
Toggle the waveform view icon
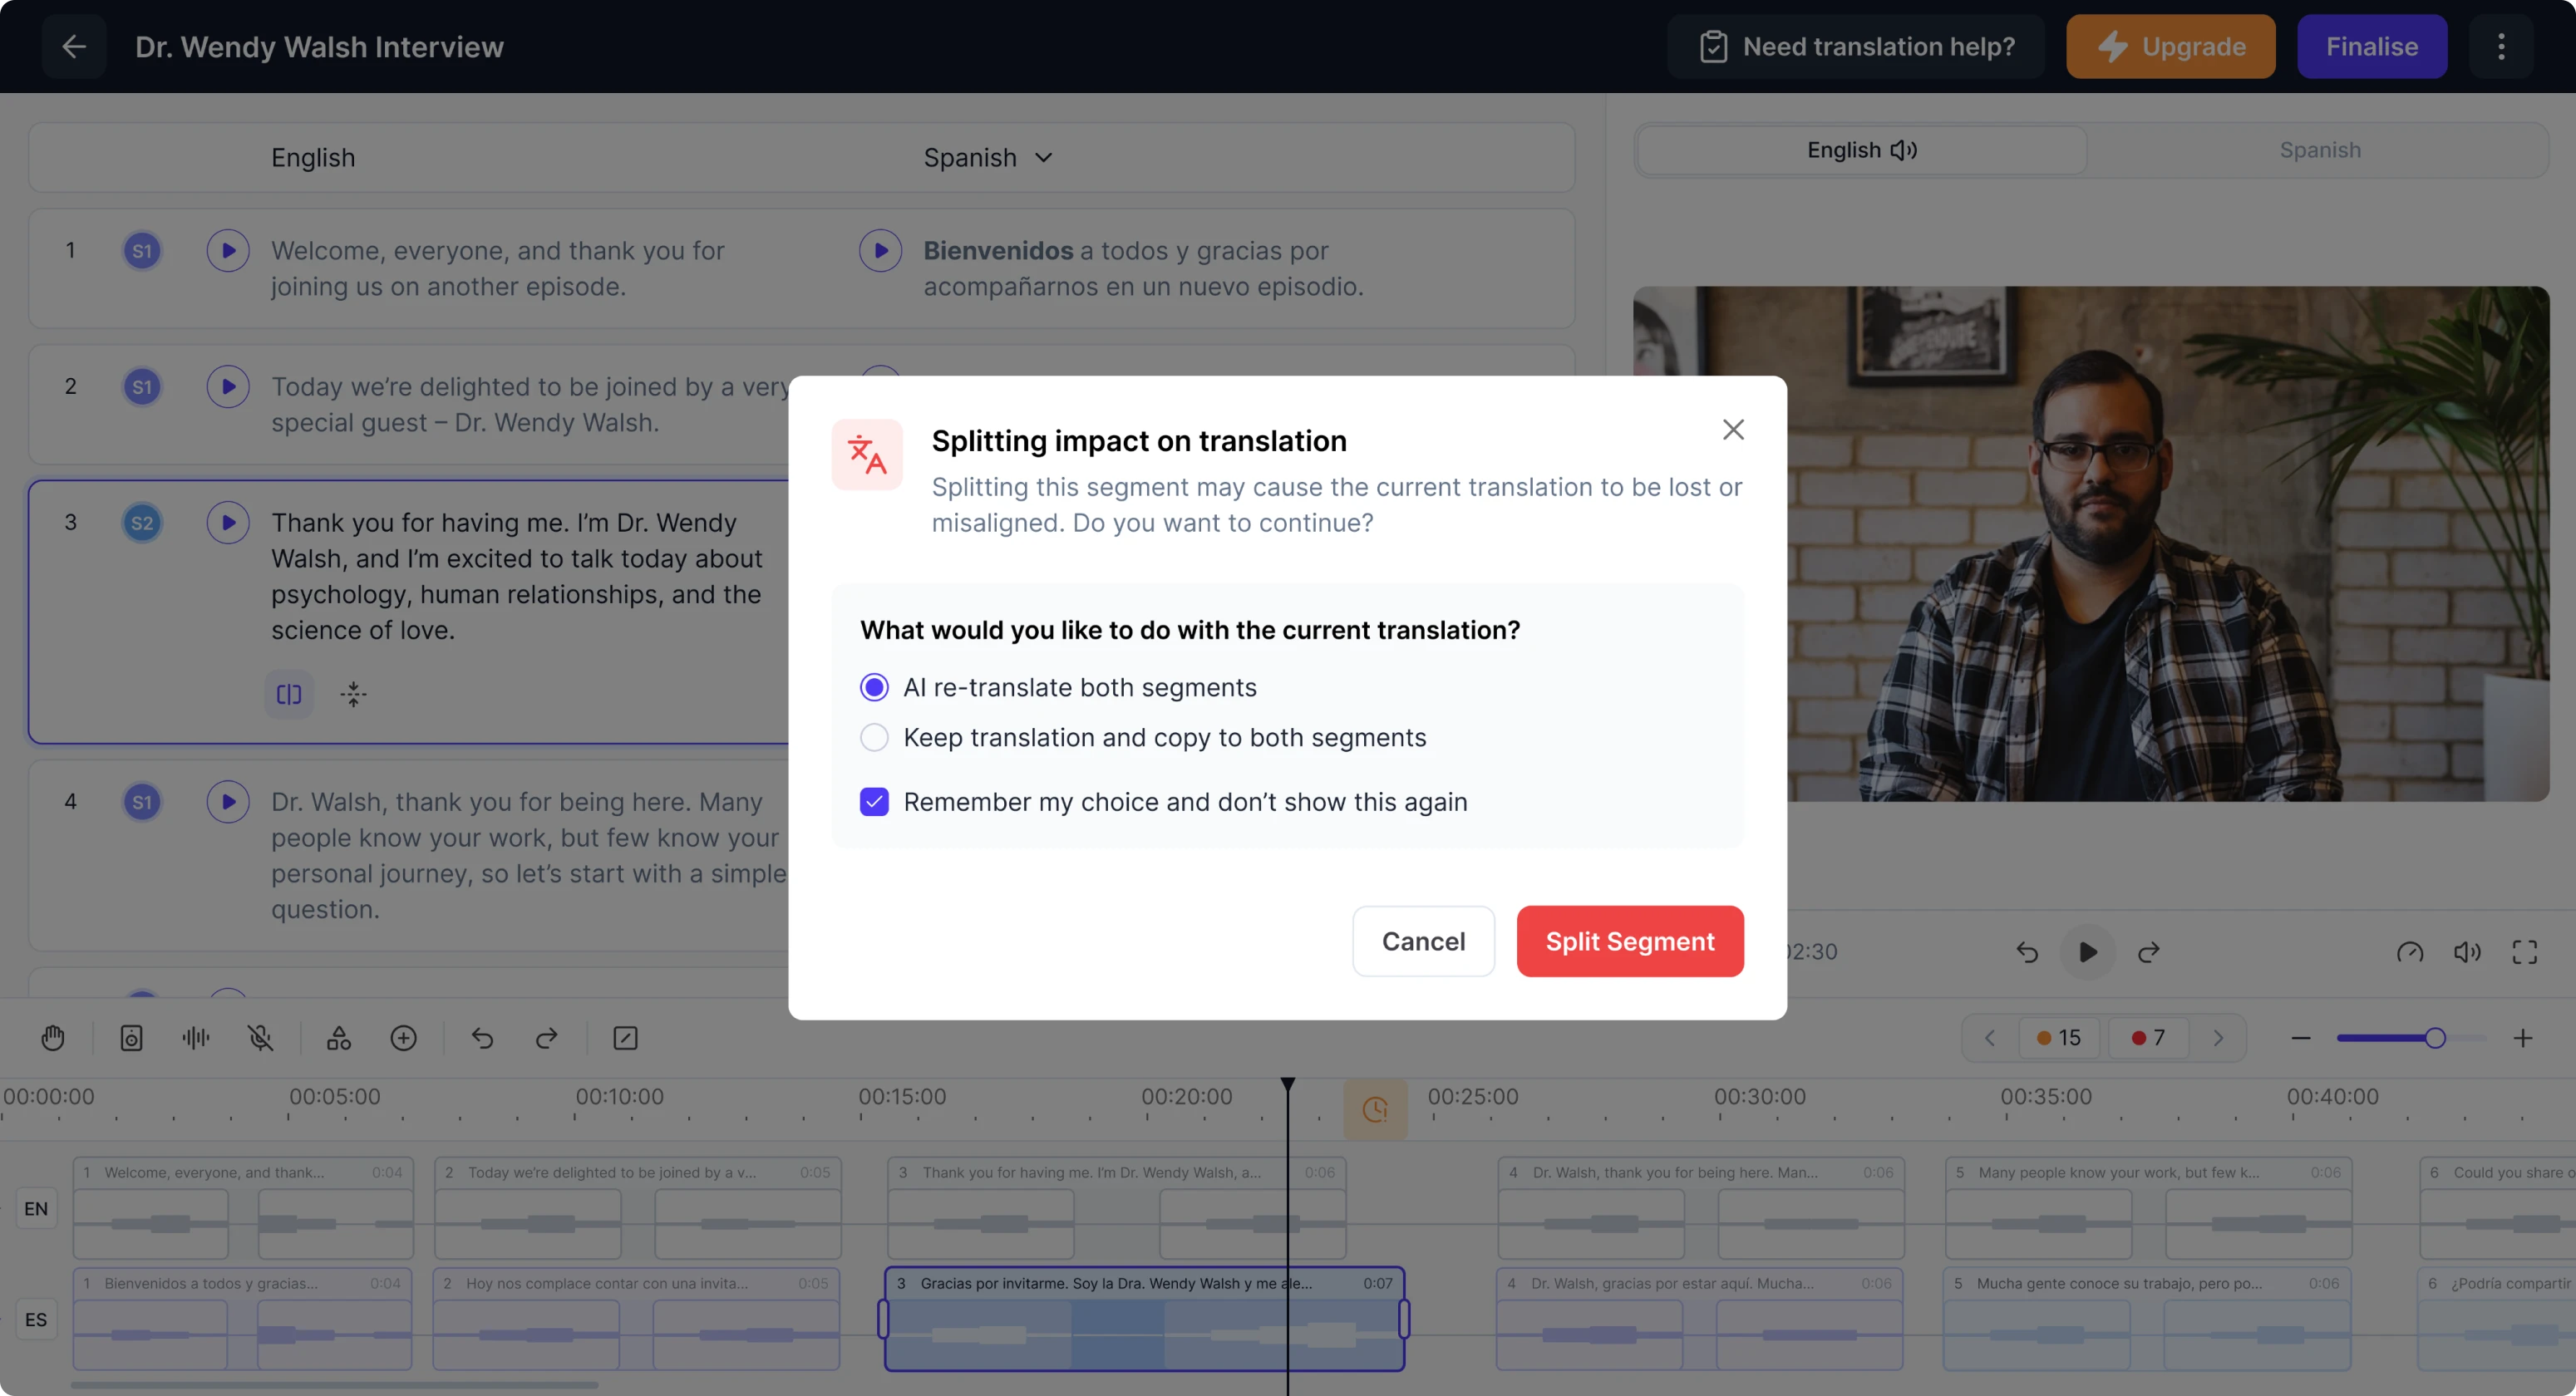pyautogui.click(x=195, y=1037)
